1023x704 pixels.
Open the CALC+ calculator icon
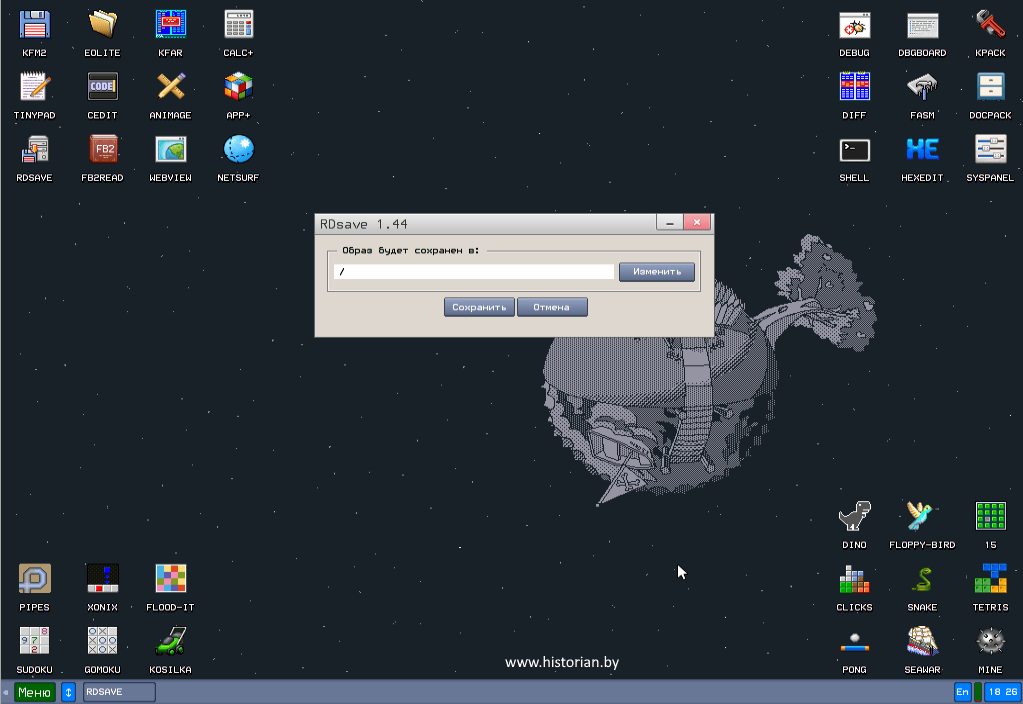pos(238,25)
